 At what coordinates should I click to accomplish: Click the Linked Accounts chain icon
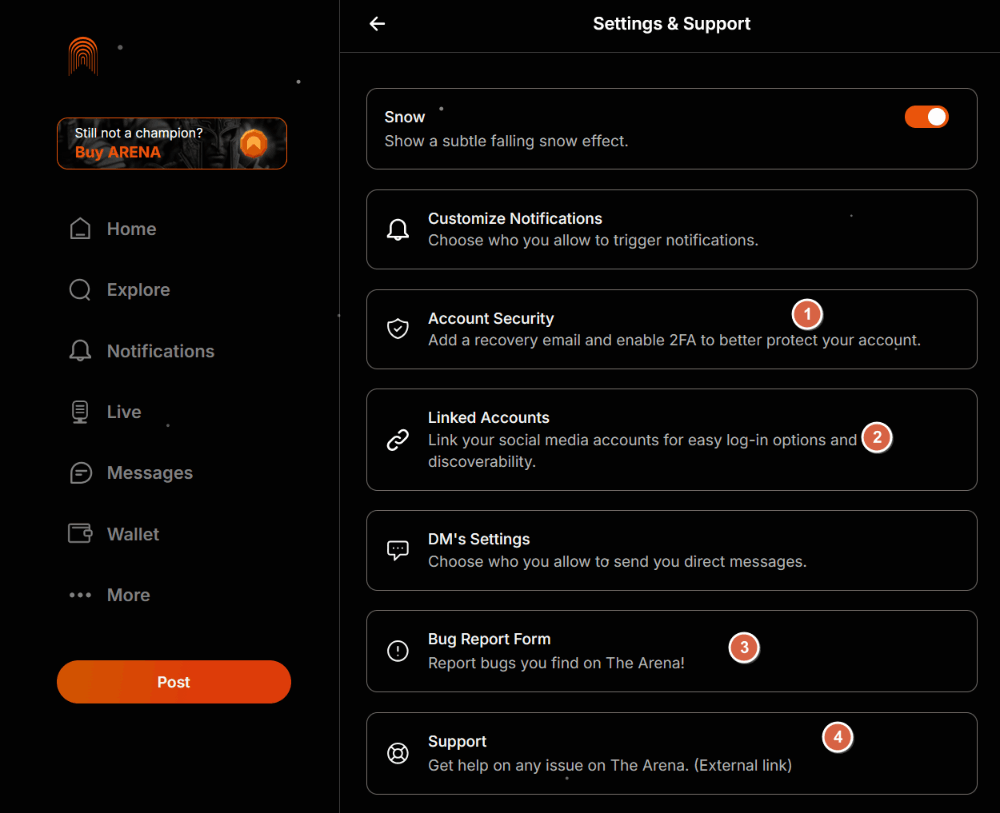click(x=398, y=440)
